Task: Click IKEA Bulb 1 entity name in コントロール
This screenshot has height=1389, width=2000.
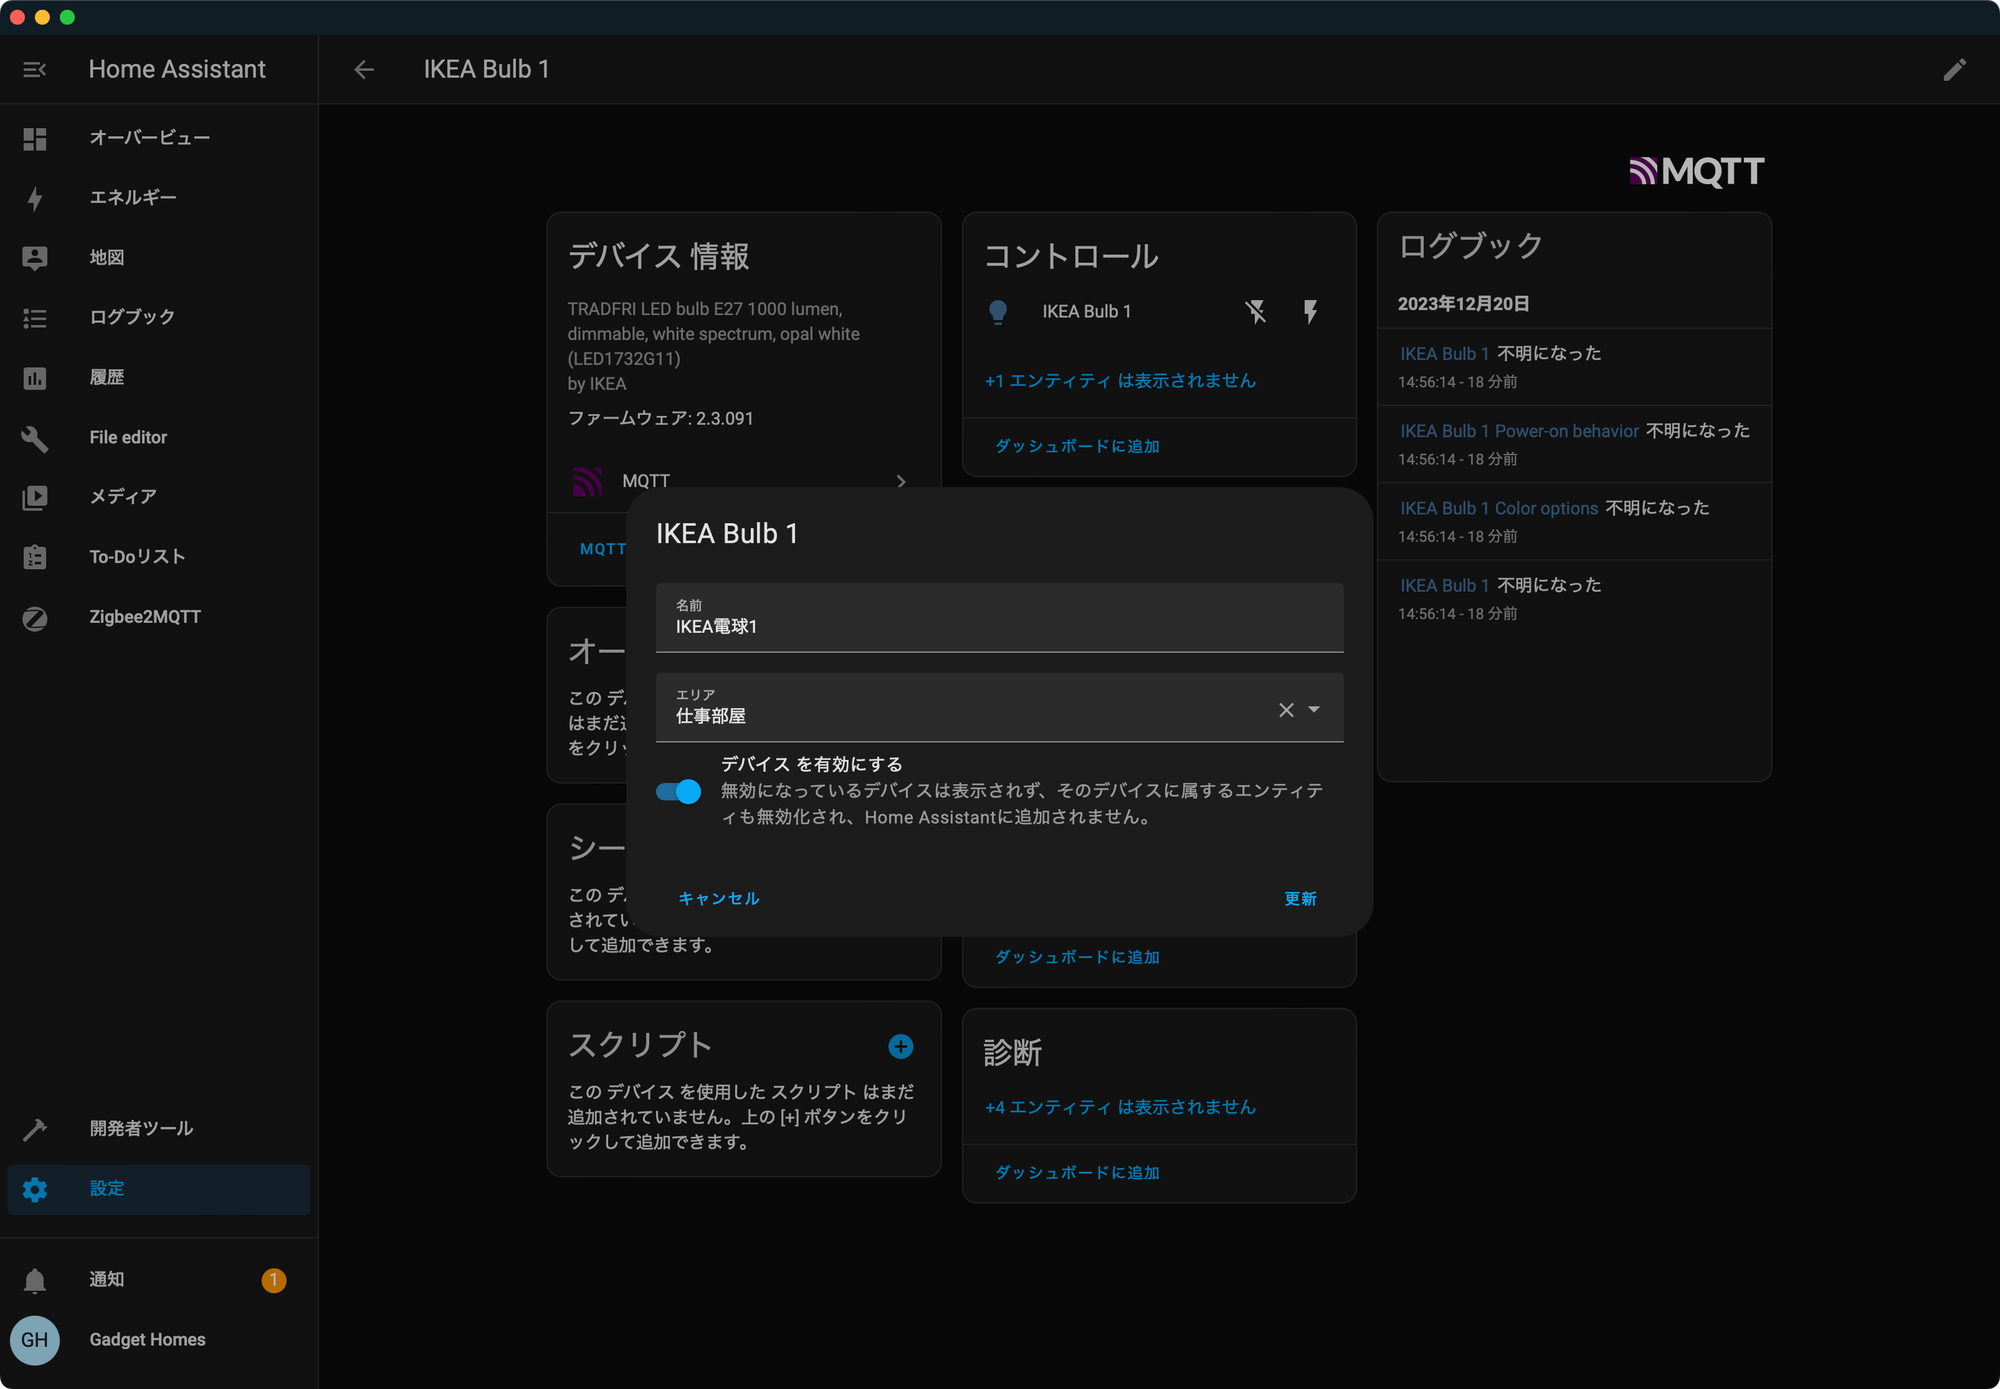Action: [1087, 311]
